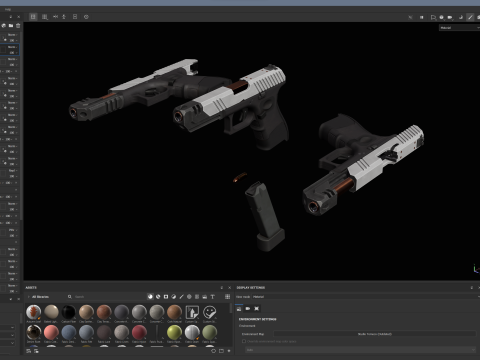This screenshot has width=480, height=360.
Task: Click the second bottom-left icon in the Assets panel
Action: (x=36, y=351)
